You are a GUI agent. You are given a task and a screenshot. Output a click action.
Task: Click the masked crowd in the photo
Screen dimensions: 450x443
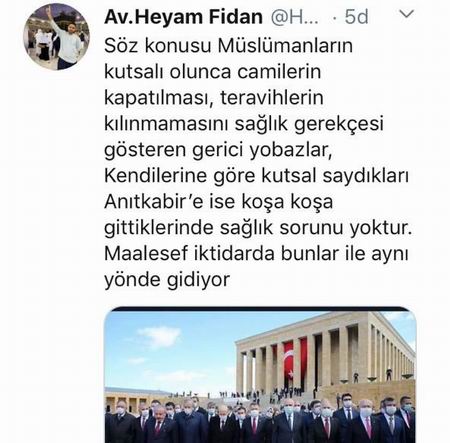pos(260,420)
